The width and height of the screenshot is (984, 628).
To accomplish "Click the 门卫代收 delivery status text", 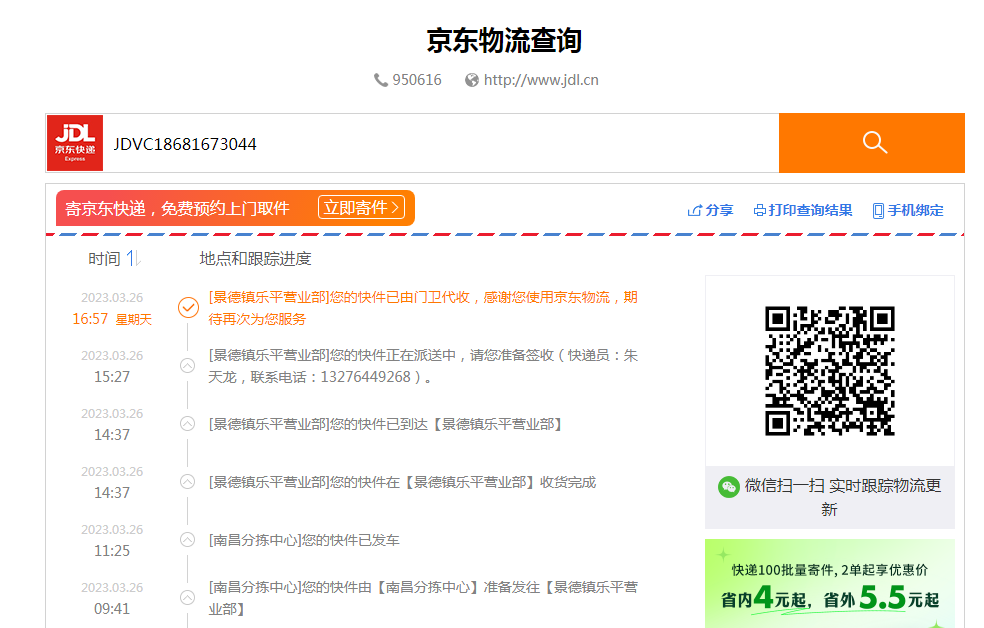I will (x=423, y=308).
